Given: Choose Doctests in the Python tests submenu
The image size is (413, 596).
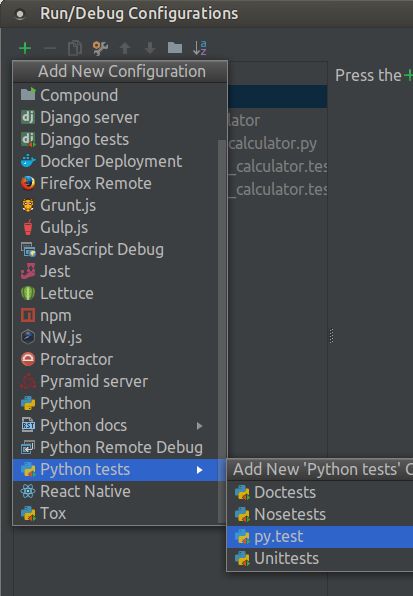Looking at the screenshot, I should pyautogui.click(x=320, y=492).
